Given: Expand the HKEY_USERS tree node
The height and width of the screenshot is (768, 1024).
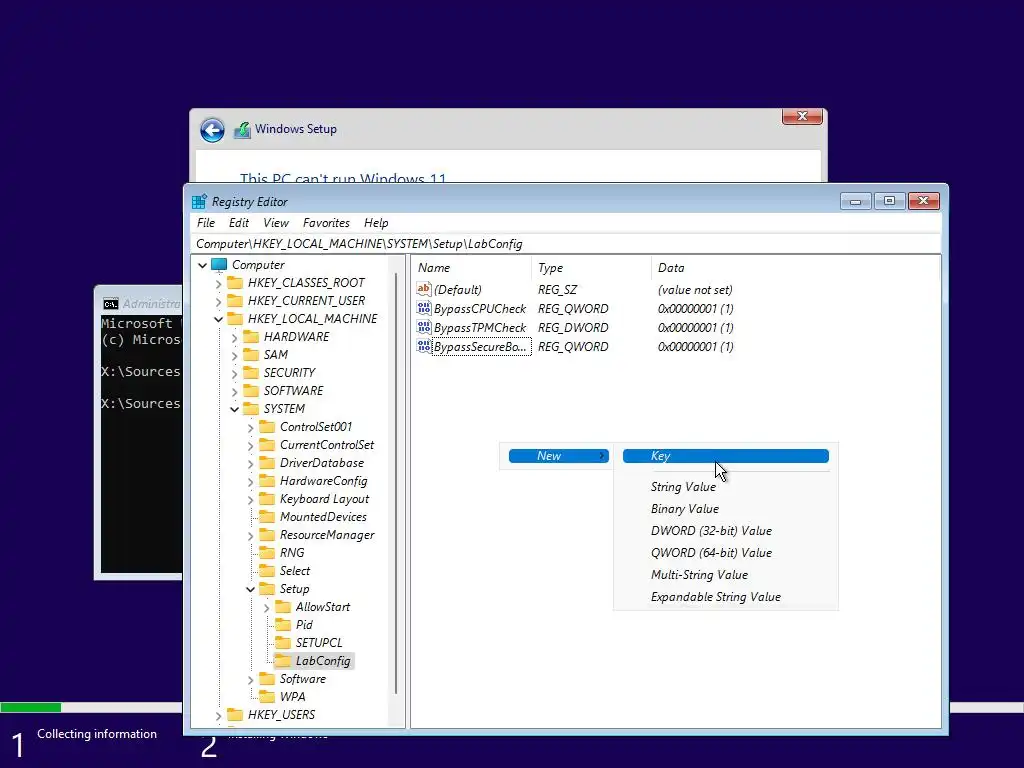Looking at the screenshot, I should pyautogui.click(x=219, y=716).
